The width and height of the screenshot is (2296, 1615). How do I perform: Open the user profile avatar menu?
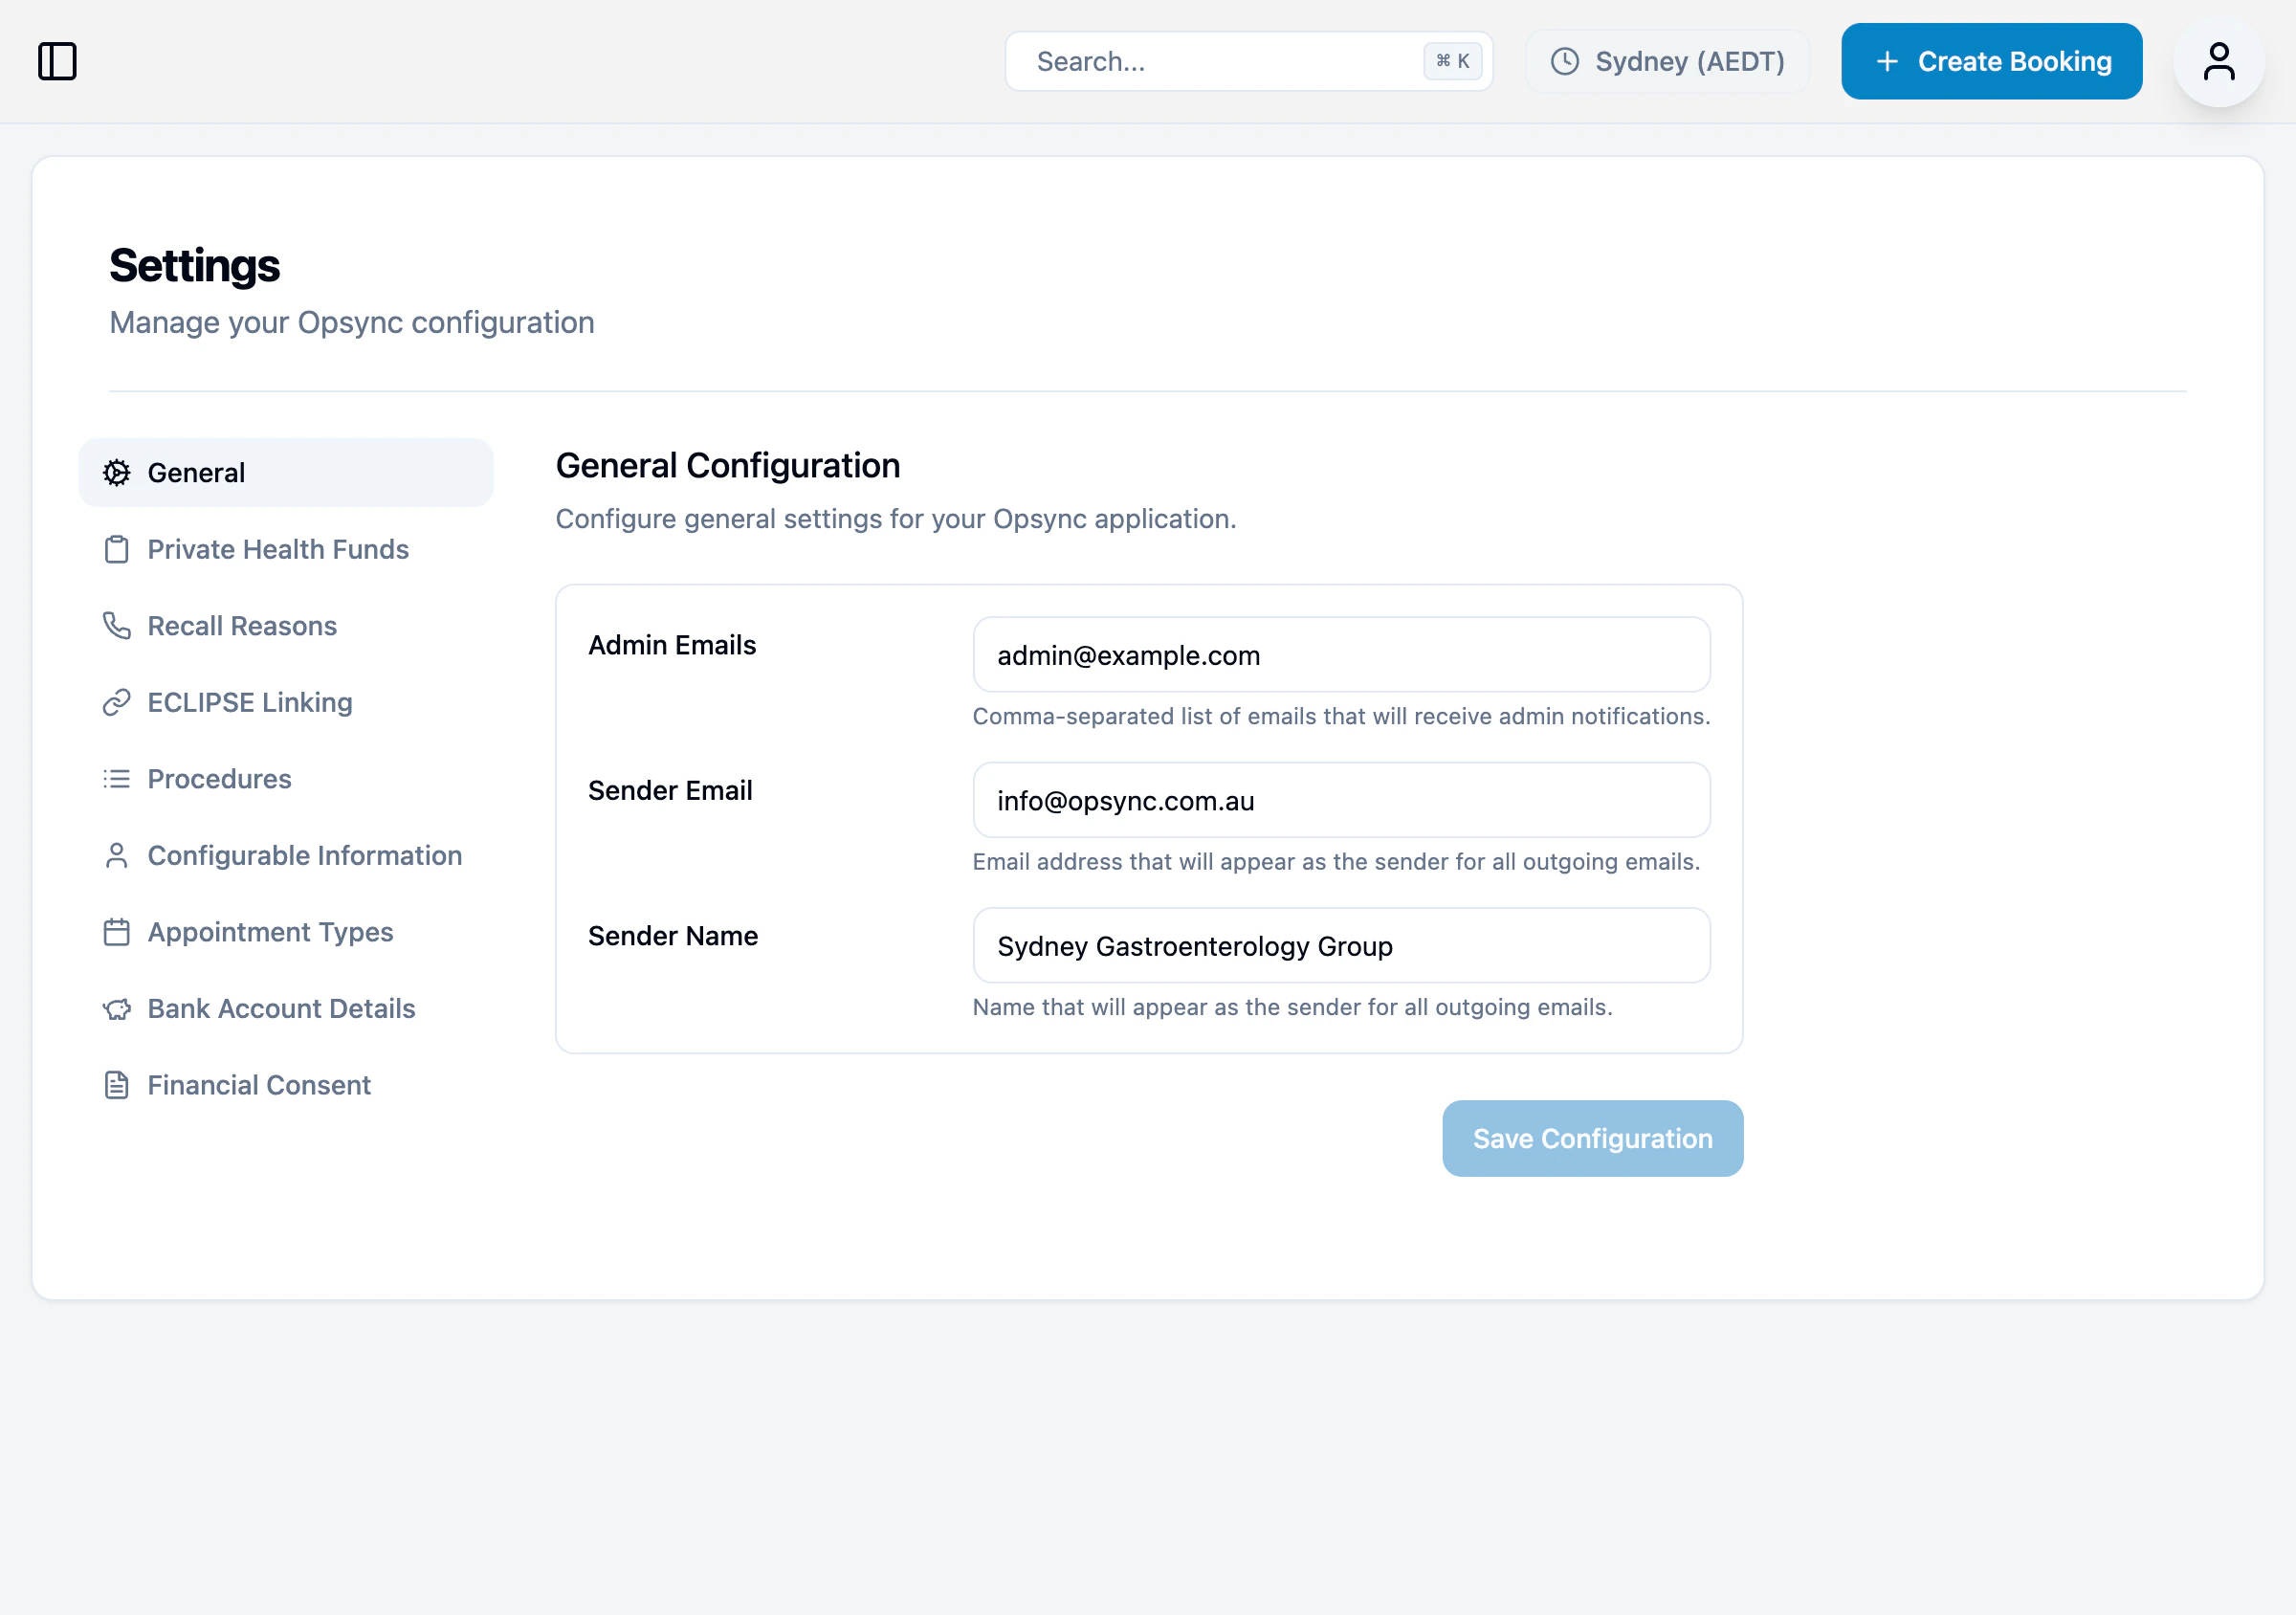coord(2218,61)
